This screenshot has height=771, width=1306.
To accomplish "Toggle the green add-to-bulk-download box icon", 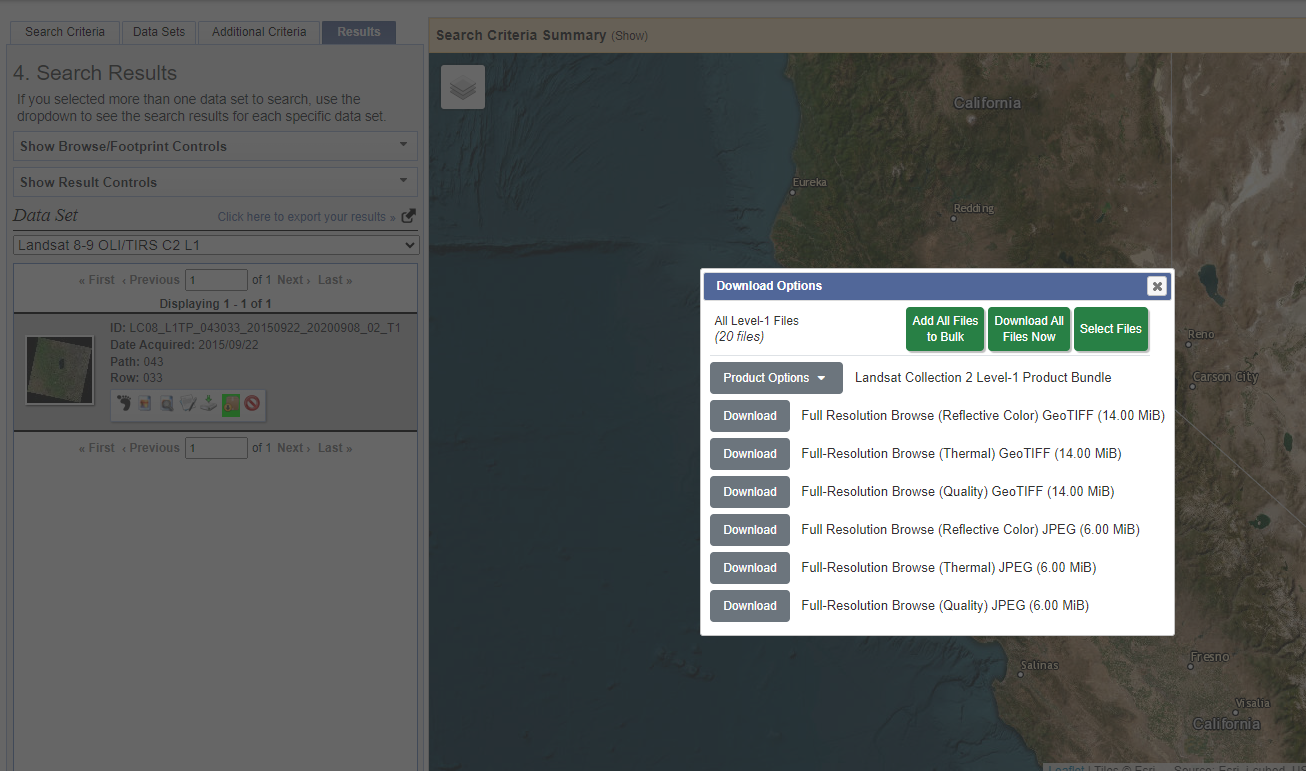I will [231, 404].
